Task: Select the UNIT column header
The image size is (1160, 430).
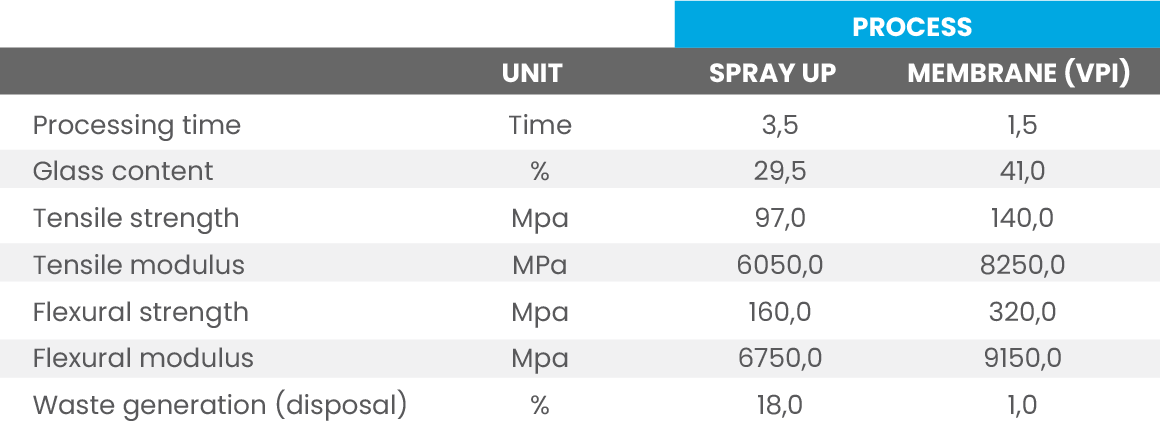Action: [x=532, y=73]
